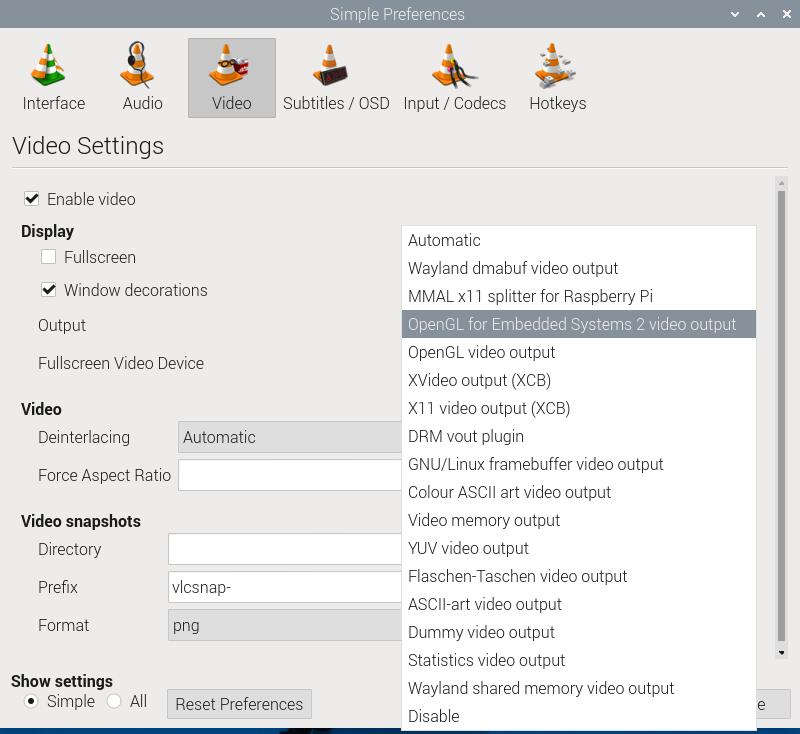Choose ASCII-art video output option
This screenshot has width=800, height=734.
579,604
